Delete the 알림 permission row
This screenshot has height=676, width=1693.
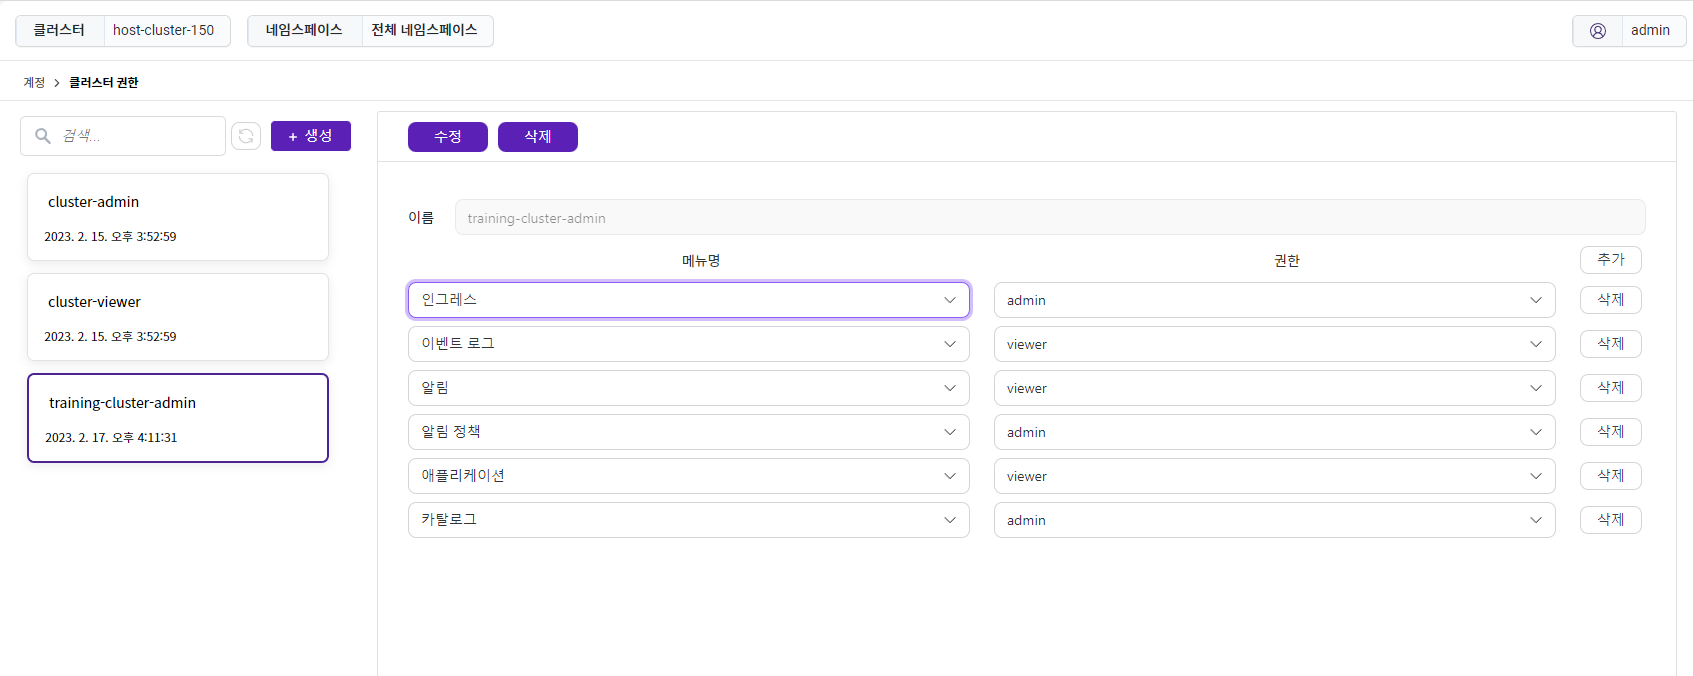point(1611,388)
